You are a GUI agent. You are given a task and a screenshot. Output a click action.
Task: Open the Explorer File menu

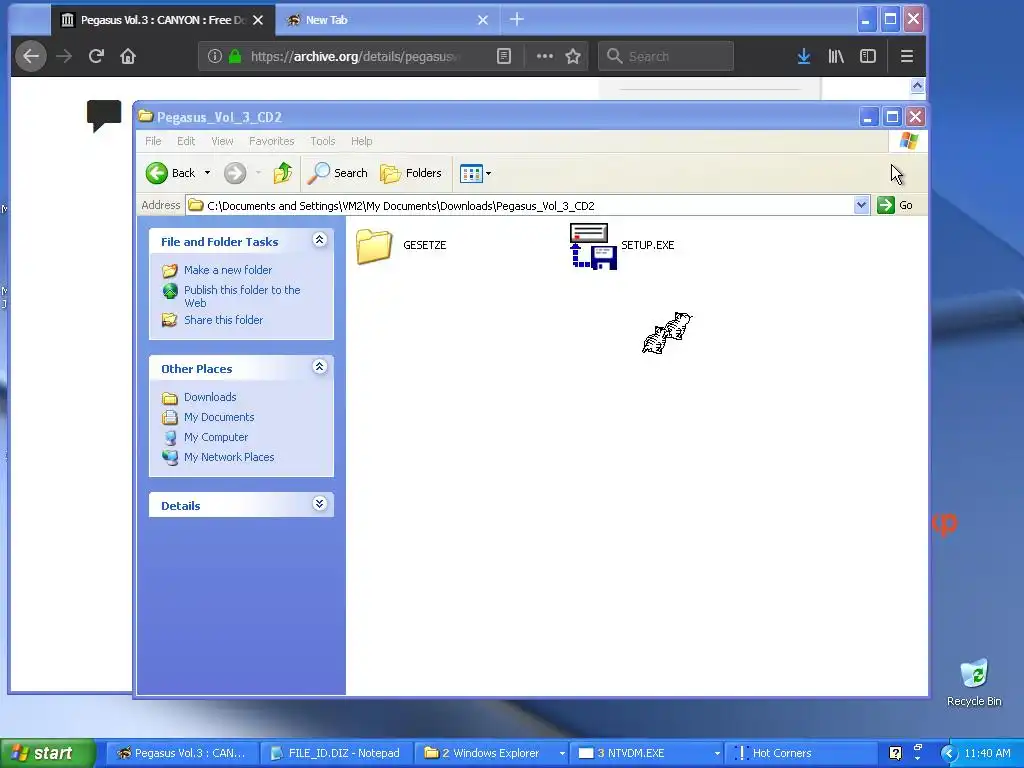pos(153,141)
